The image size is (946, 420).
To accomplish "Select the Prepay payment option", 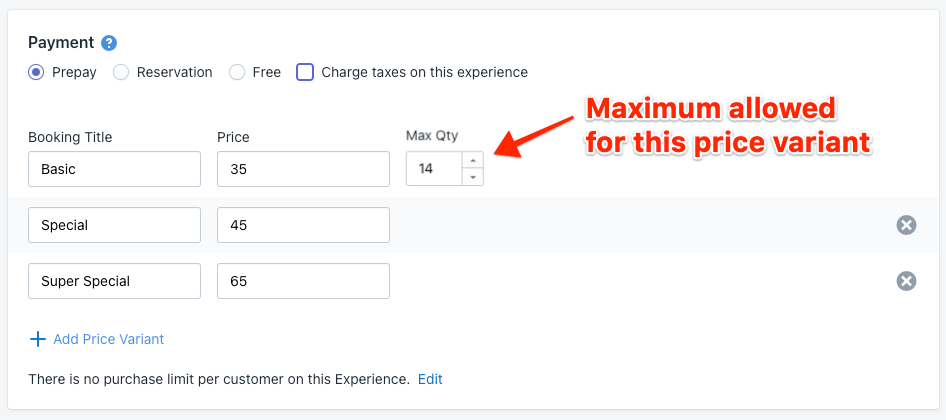I will 36,72.
